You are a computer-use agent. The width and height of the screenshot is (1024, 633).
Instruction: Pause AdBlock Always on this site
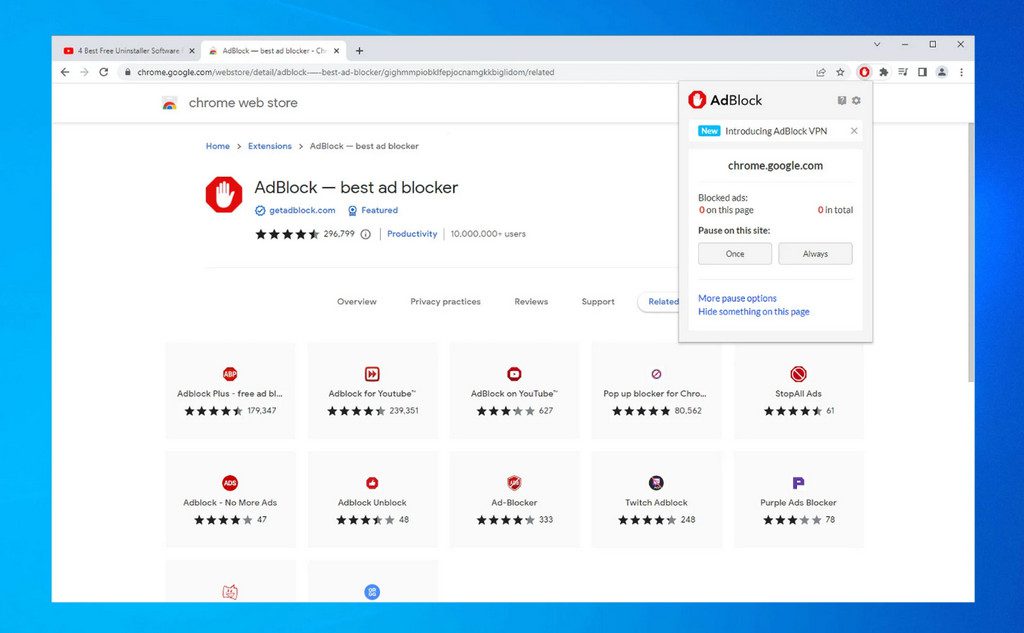click(815, 253)
